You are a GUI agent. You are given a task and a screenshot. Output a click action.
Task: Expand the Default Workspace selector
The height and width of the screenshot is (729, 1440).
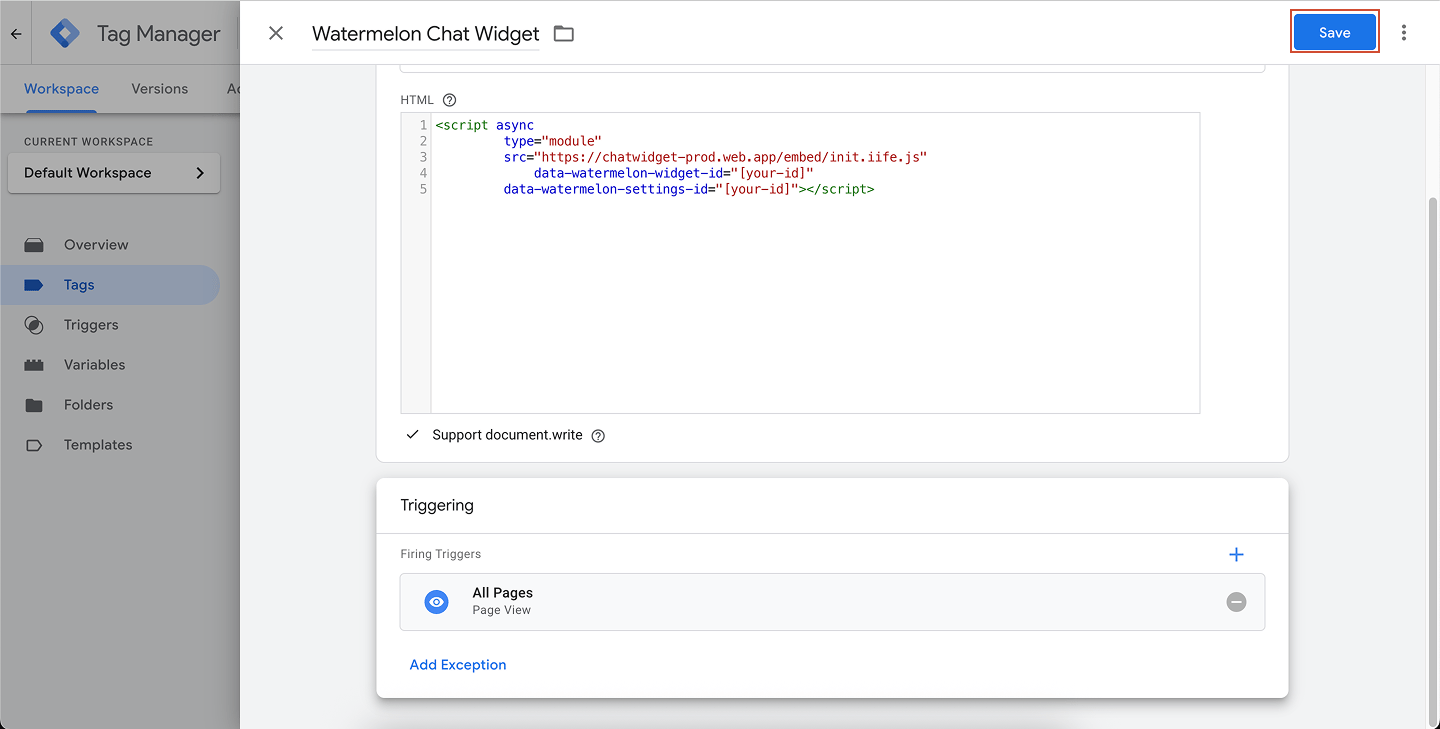pos(114,173)
